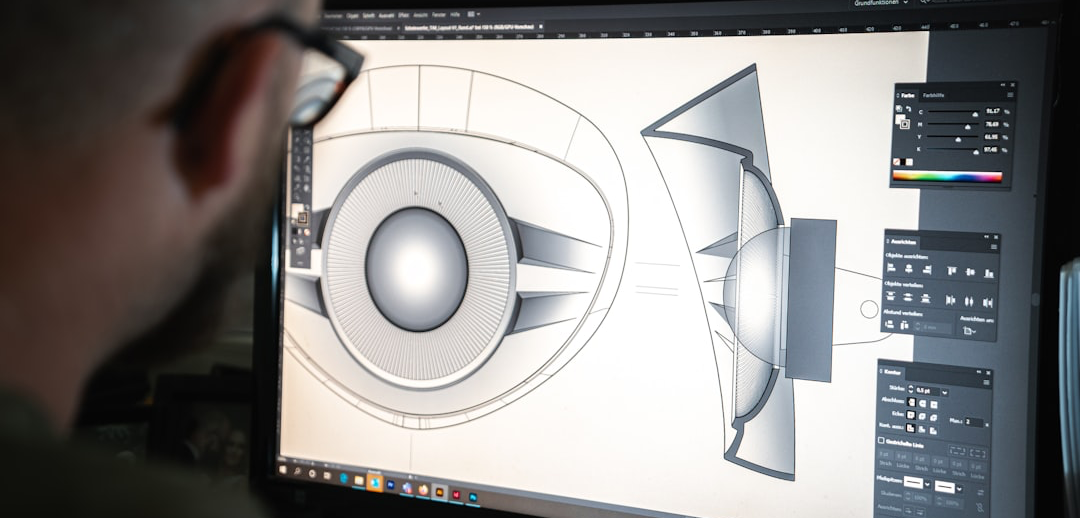Swap fill and stroke in Farbe panel
Screen dimensions: 1080x518
click(908, 109)
